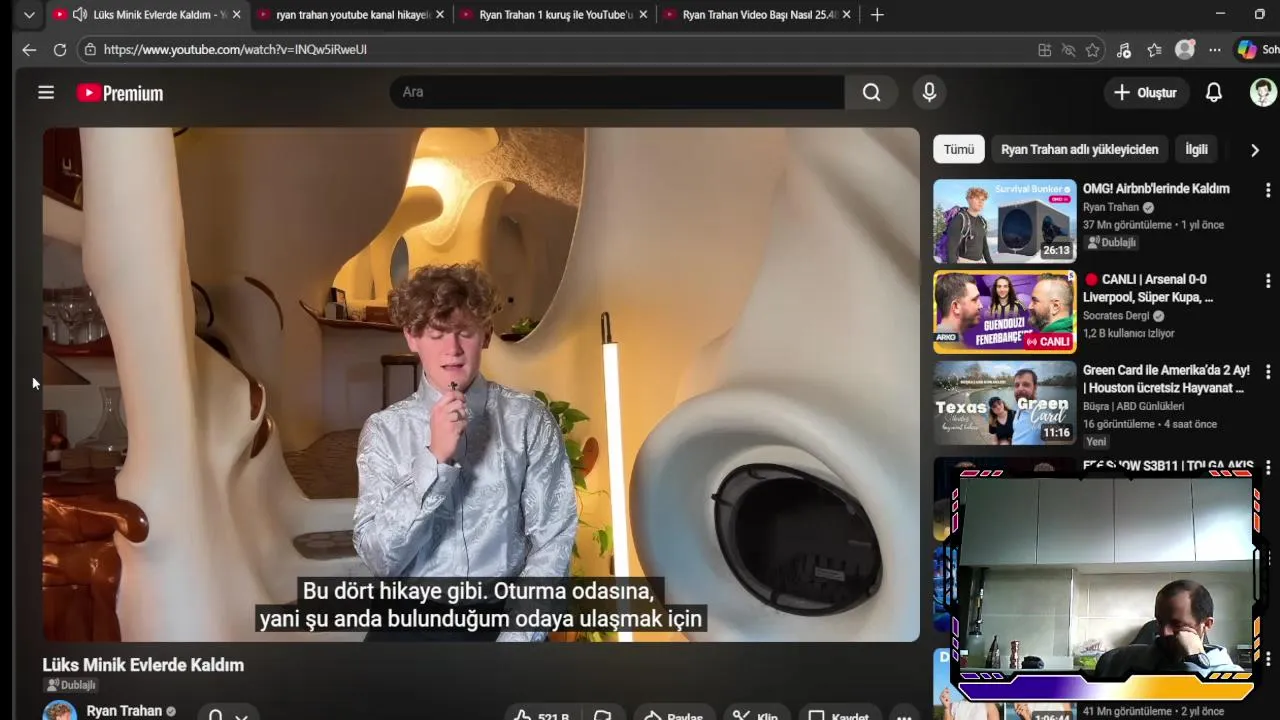Open Green Card ile Amerika'da 2 Ay title
This screenshot has height=720, width=1280.
[1166, 379]
